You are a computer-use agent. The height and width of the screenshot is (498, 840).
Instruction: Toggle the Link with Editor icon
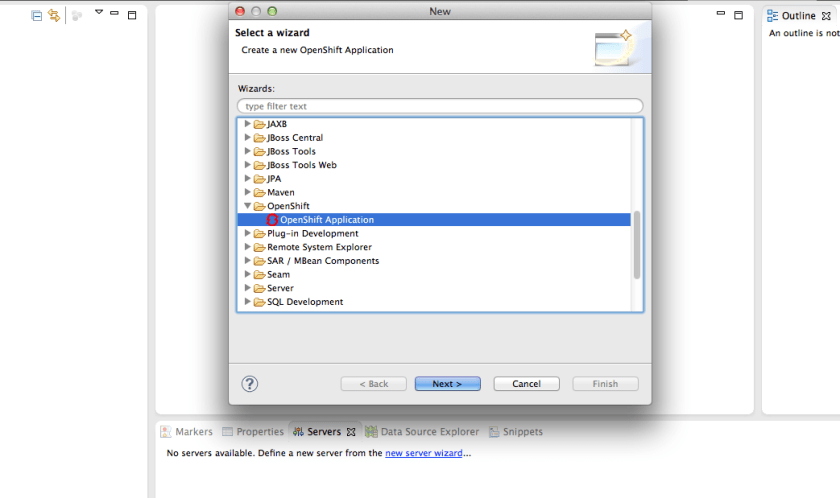coord(54,16)
